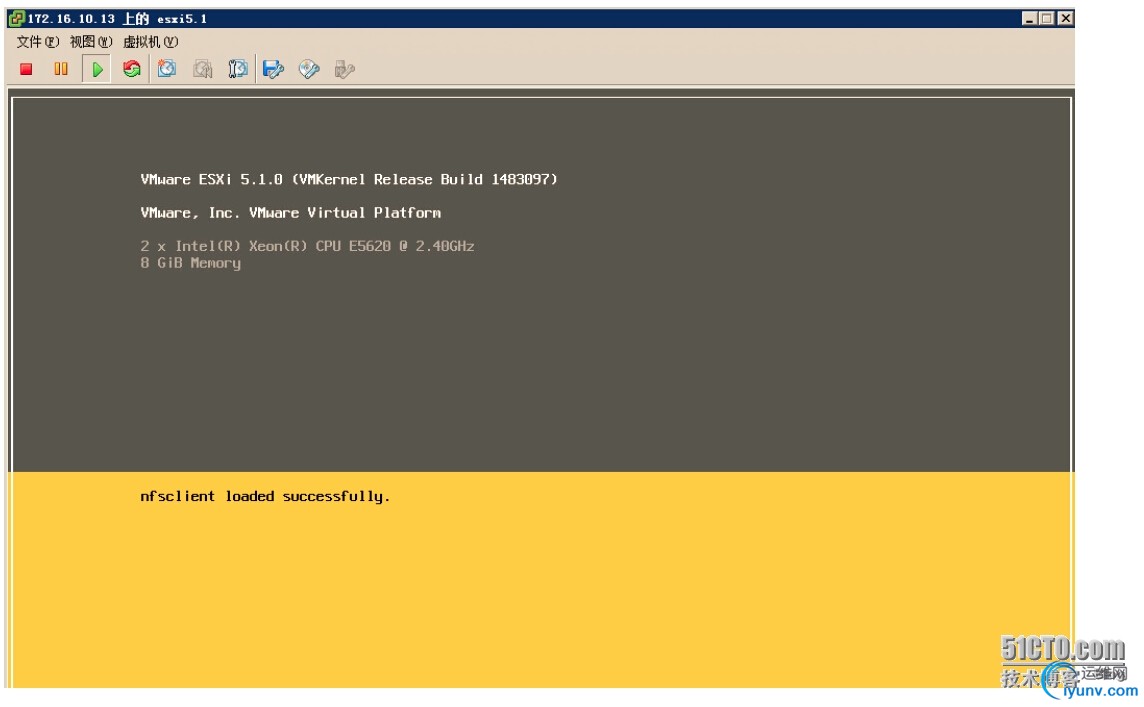Close the esxi5.1 console window
1144x707 pixels.
pyautogui.click(x=1065, y=18)
